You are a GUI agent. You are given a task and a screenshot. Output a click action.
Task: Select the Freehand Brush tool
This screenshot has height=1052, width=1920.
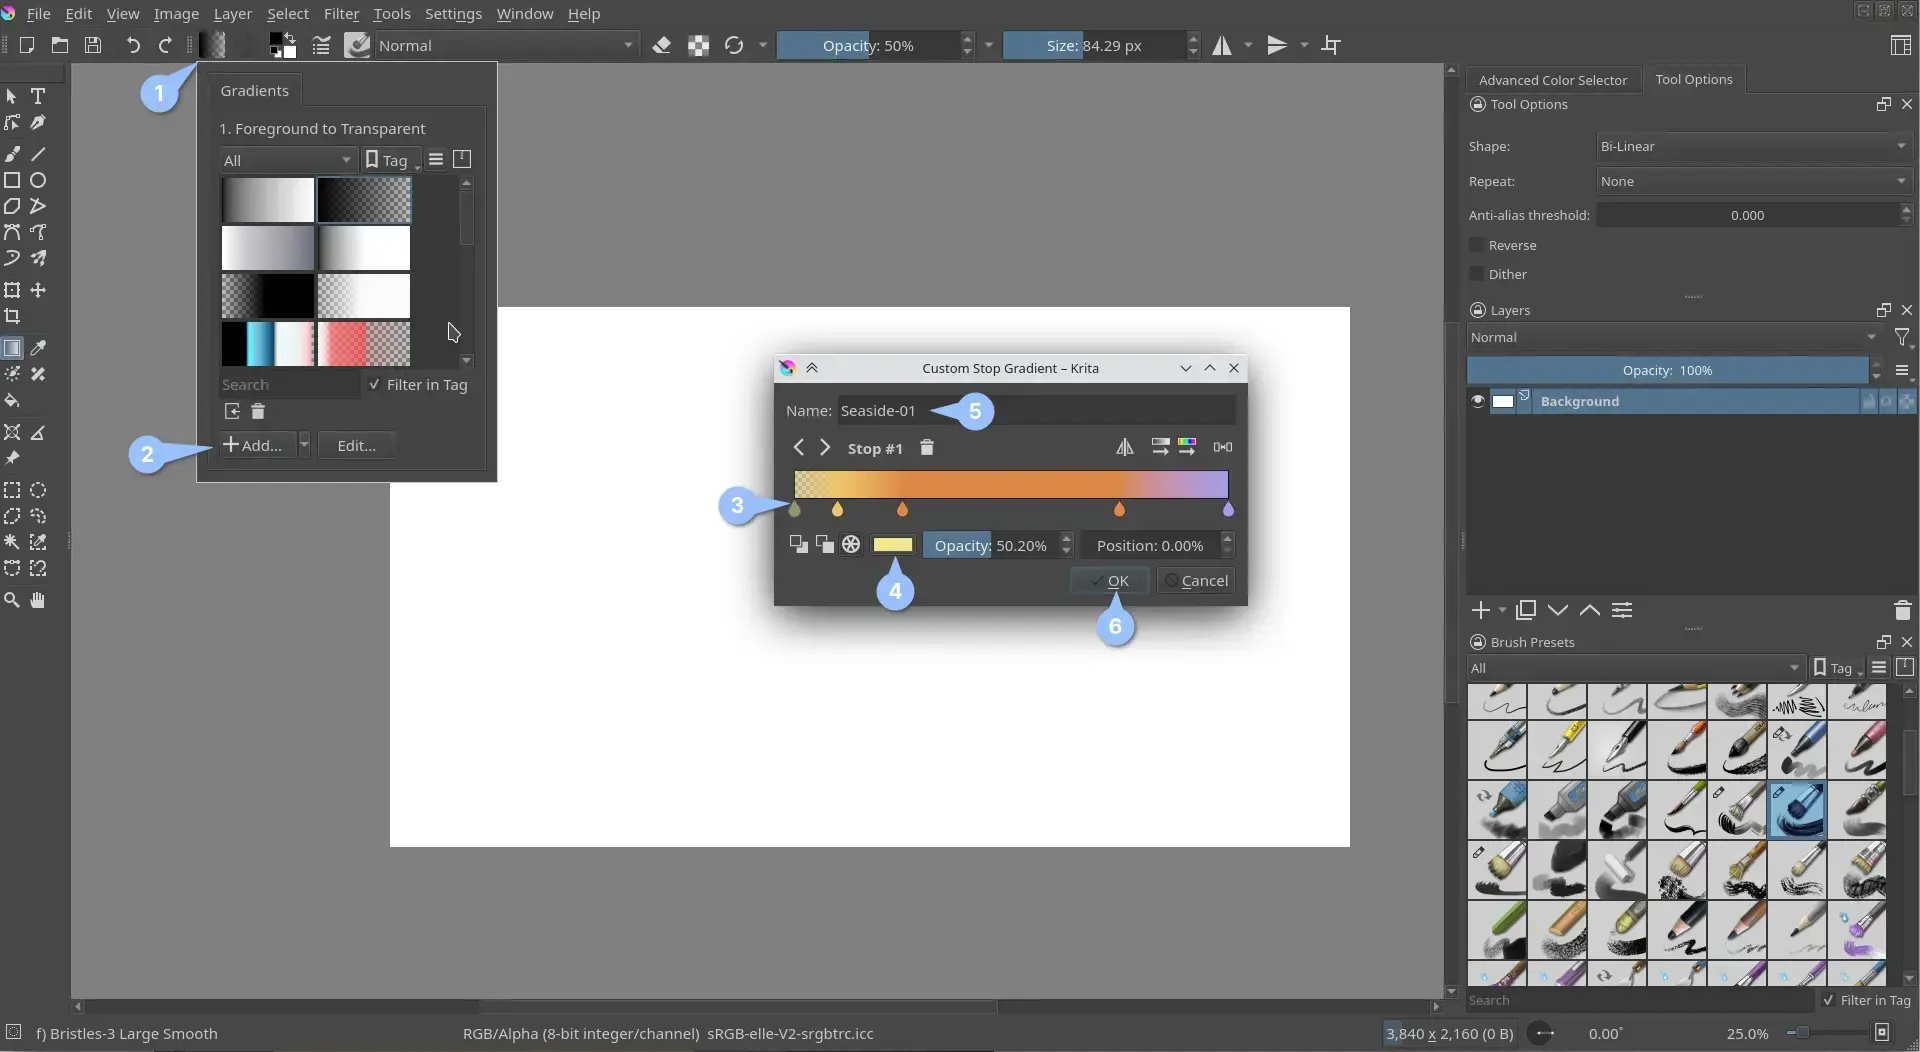point(12,153)
